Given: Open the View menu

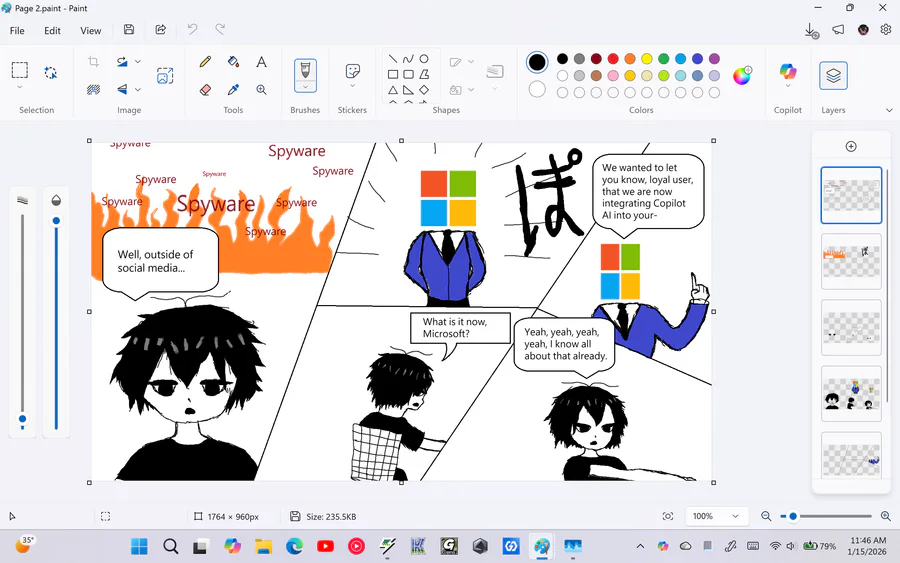Looking at the screenshot, I should point(91,30).
